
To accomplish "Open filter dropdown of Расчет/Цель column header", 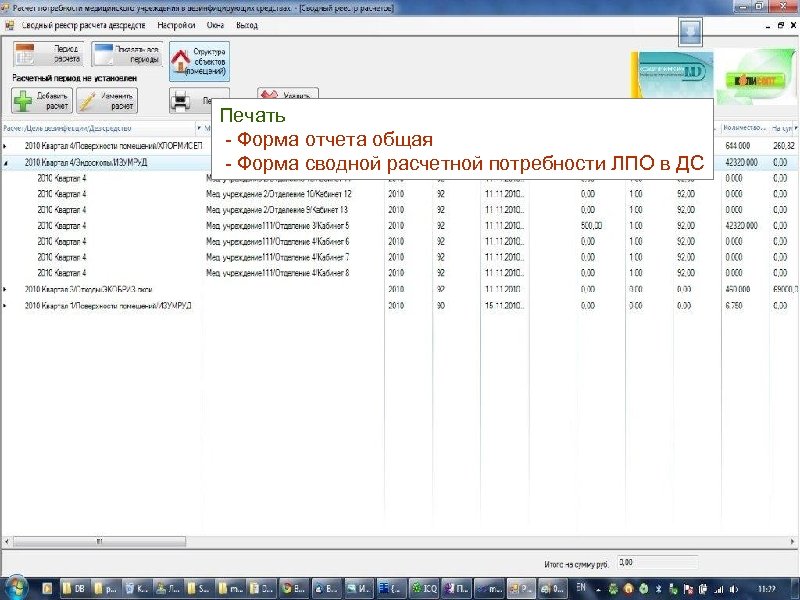I will click(199, 128).
